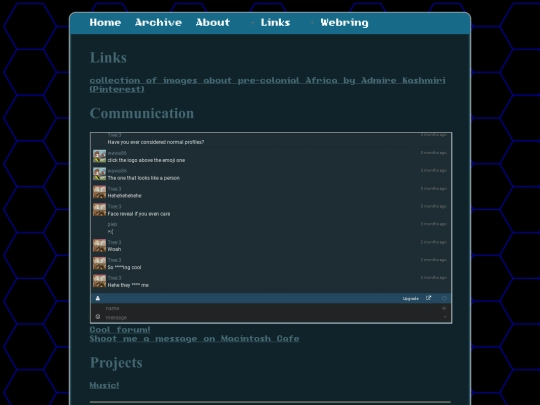This screenshot has height=405, width=540.
Task: Open the chat profile person icon
Action: (x=98, y=298)
